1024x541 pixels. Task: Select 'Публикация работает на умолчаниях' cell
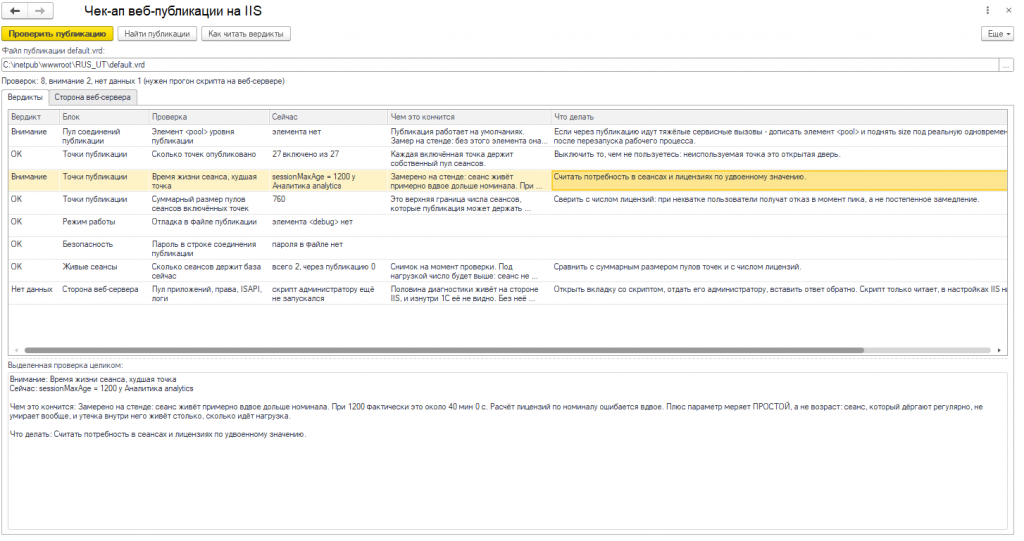click(x=470, y=136)
